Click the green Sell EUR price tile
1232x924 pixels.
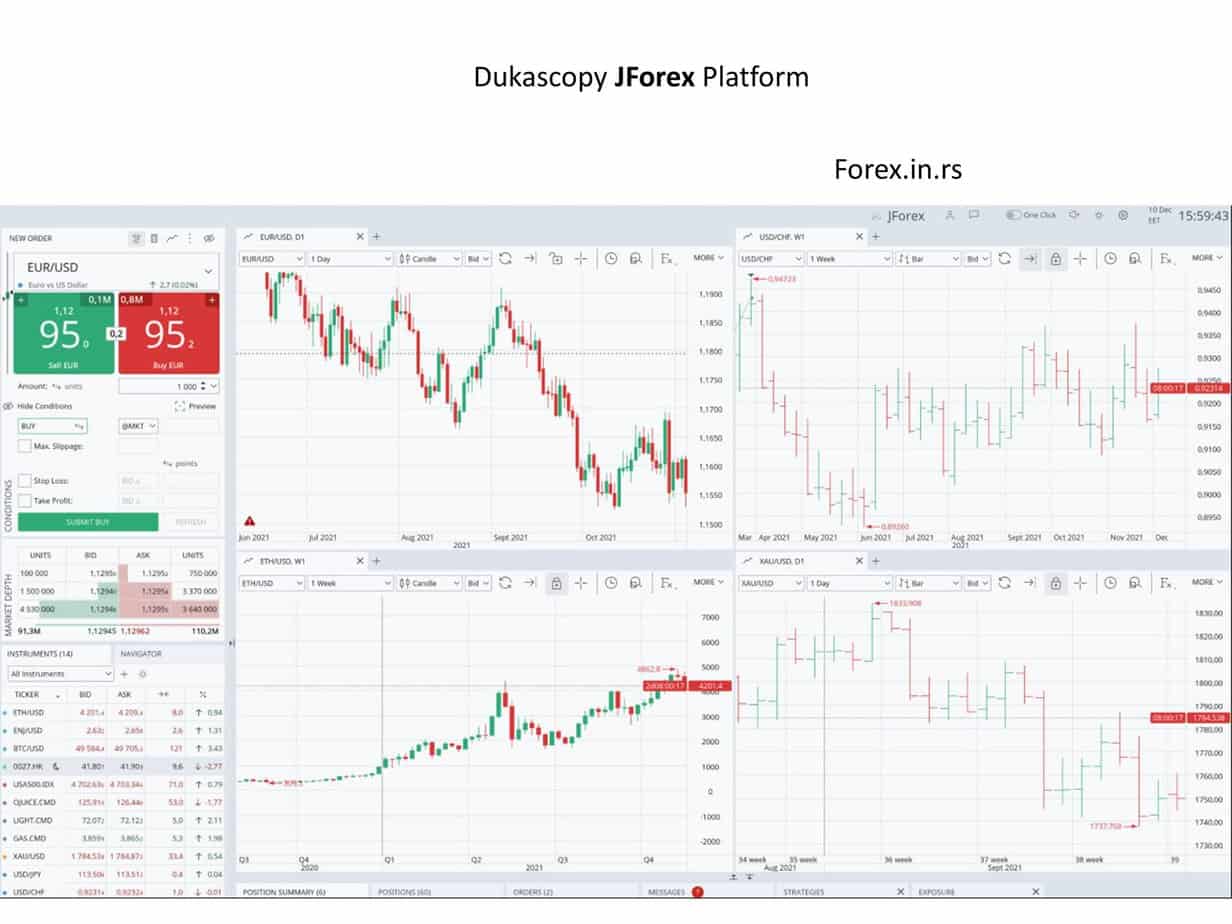pos(64,332)
